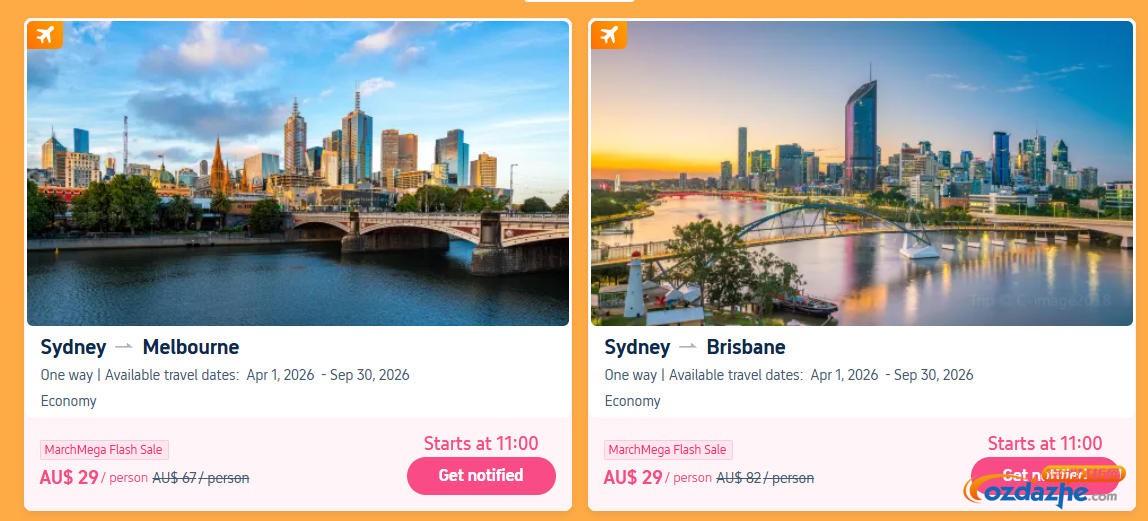1148x521 pixels.
Task: Select the MarchMega Flash Sale tag for Brisbane
Action: 668,450
